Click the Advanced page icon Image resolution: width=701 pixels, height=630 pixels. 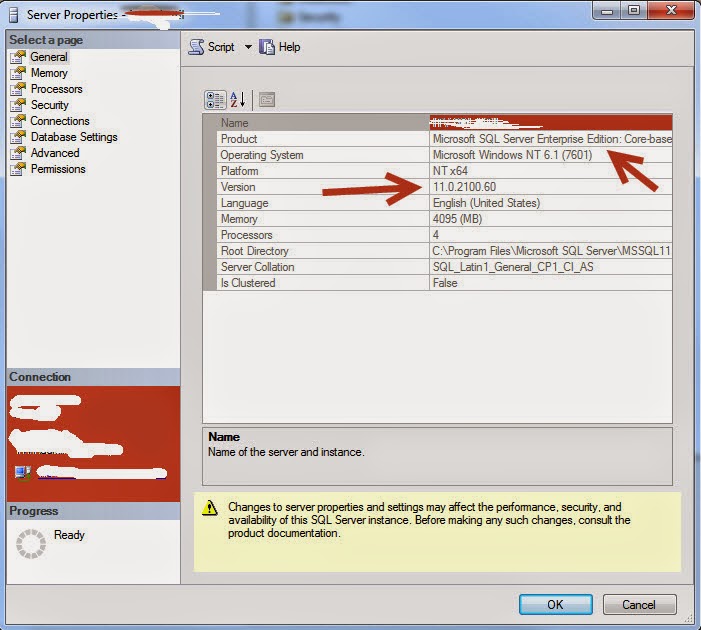(18, 153)
